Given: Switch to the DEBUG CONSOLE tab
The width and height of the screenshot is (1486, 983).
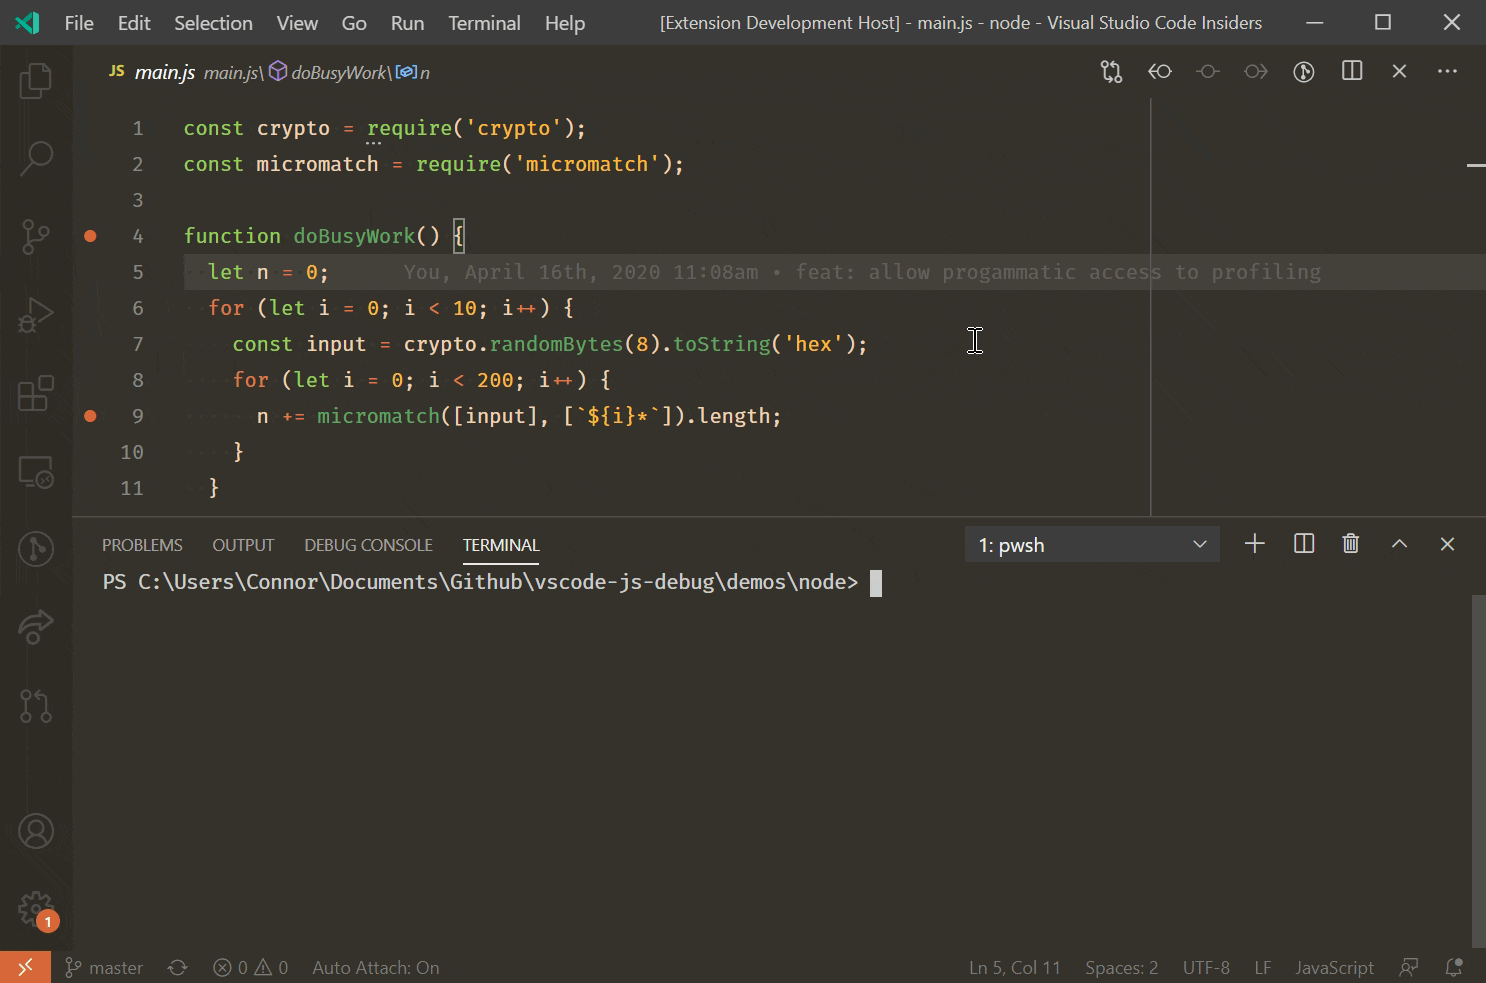Looking at the screenshot, I should point(368,544).
